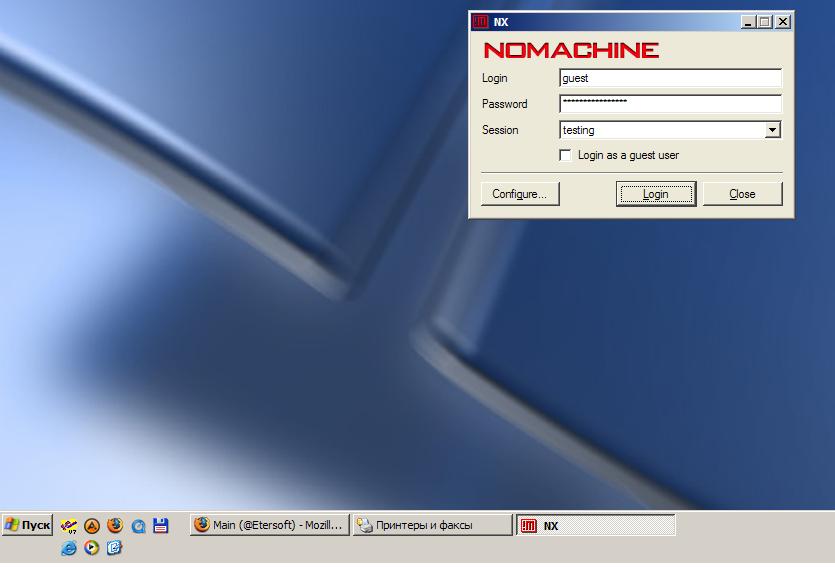835x567 pixels.
Task: Expand the Session dropdown list
Action: [772, 130]
